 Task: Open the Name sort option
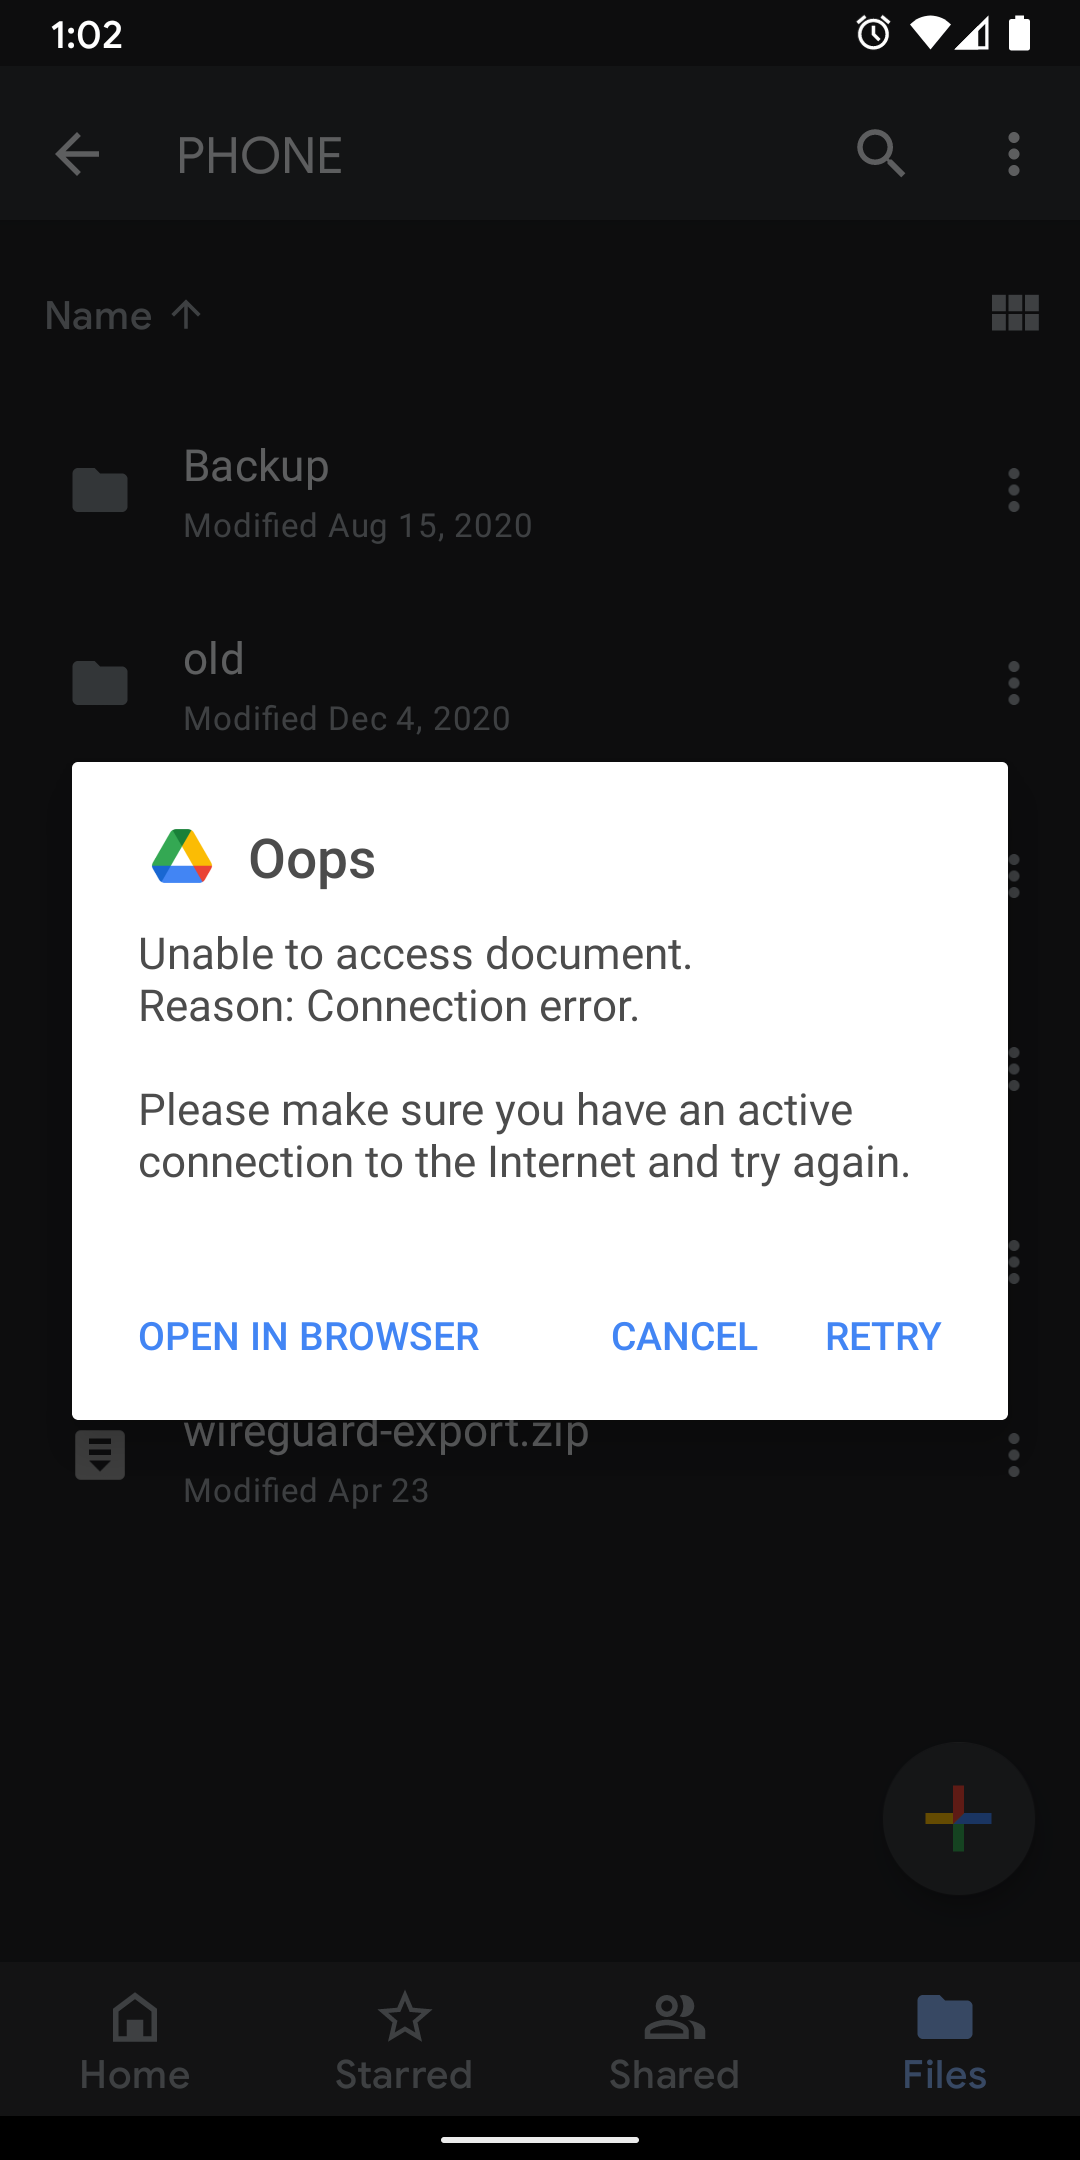click(98, 316)
